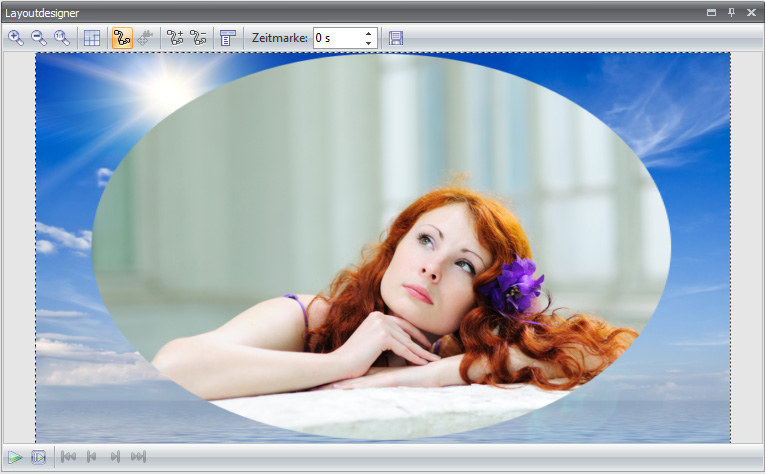Jump to the last keyframe
Viewport: 765px width, 474px height.
[138, 456]
